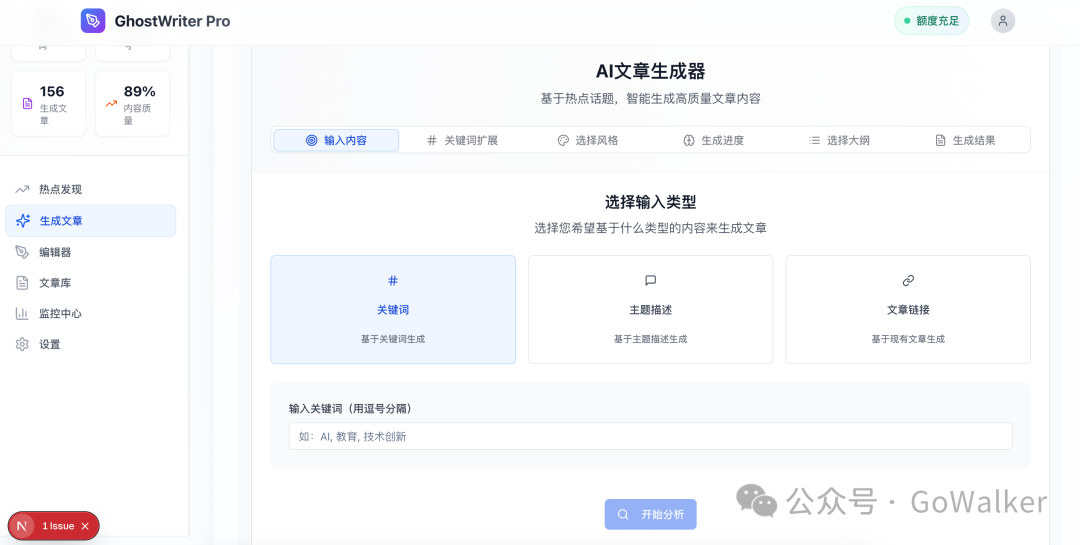Click the 选择输入类型 heading

pyautogui.click(x=650, y=202)
